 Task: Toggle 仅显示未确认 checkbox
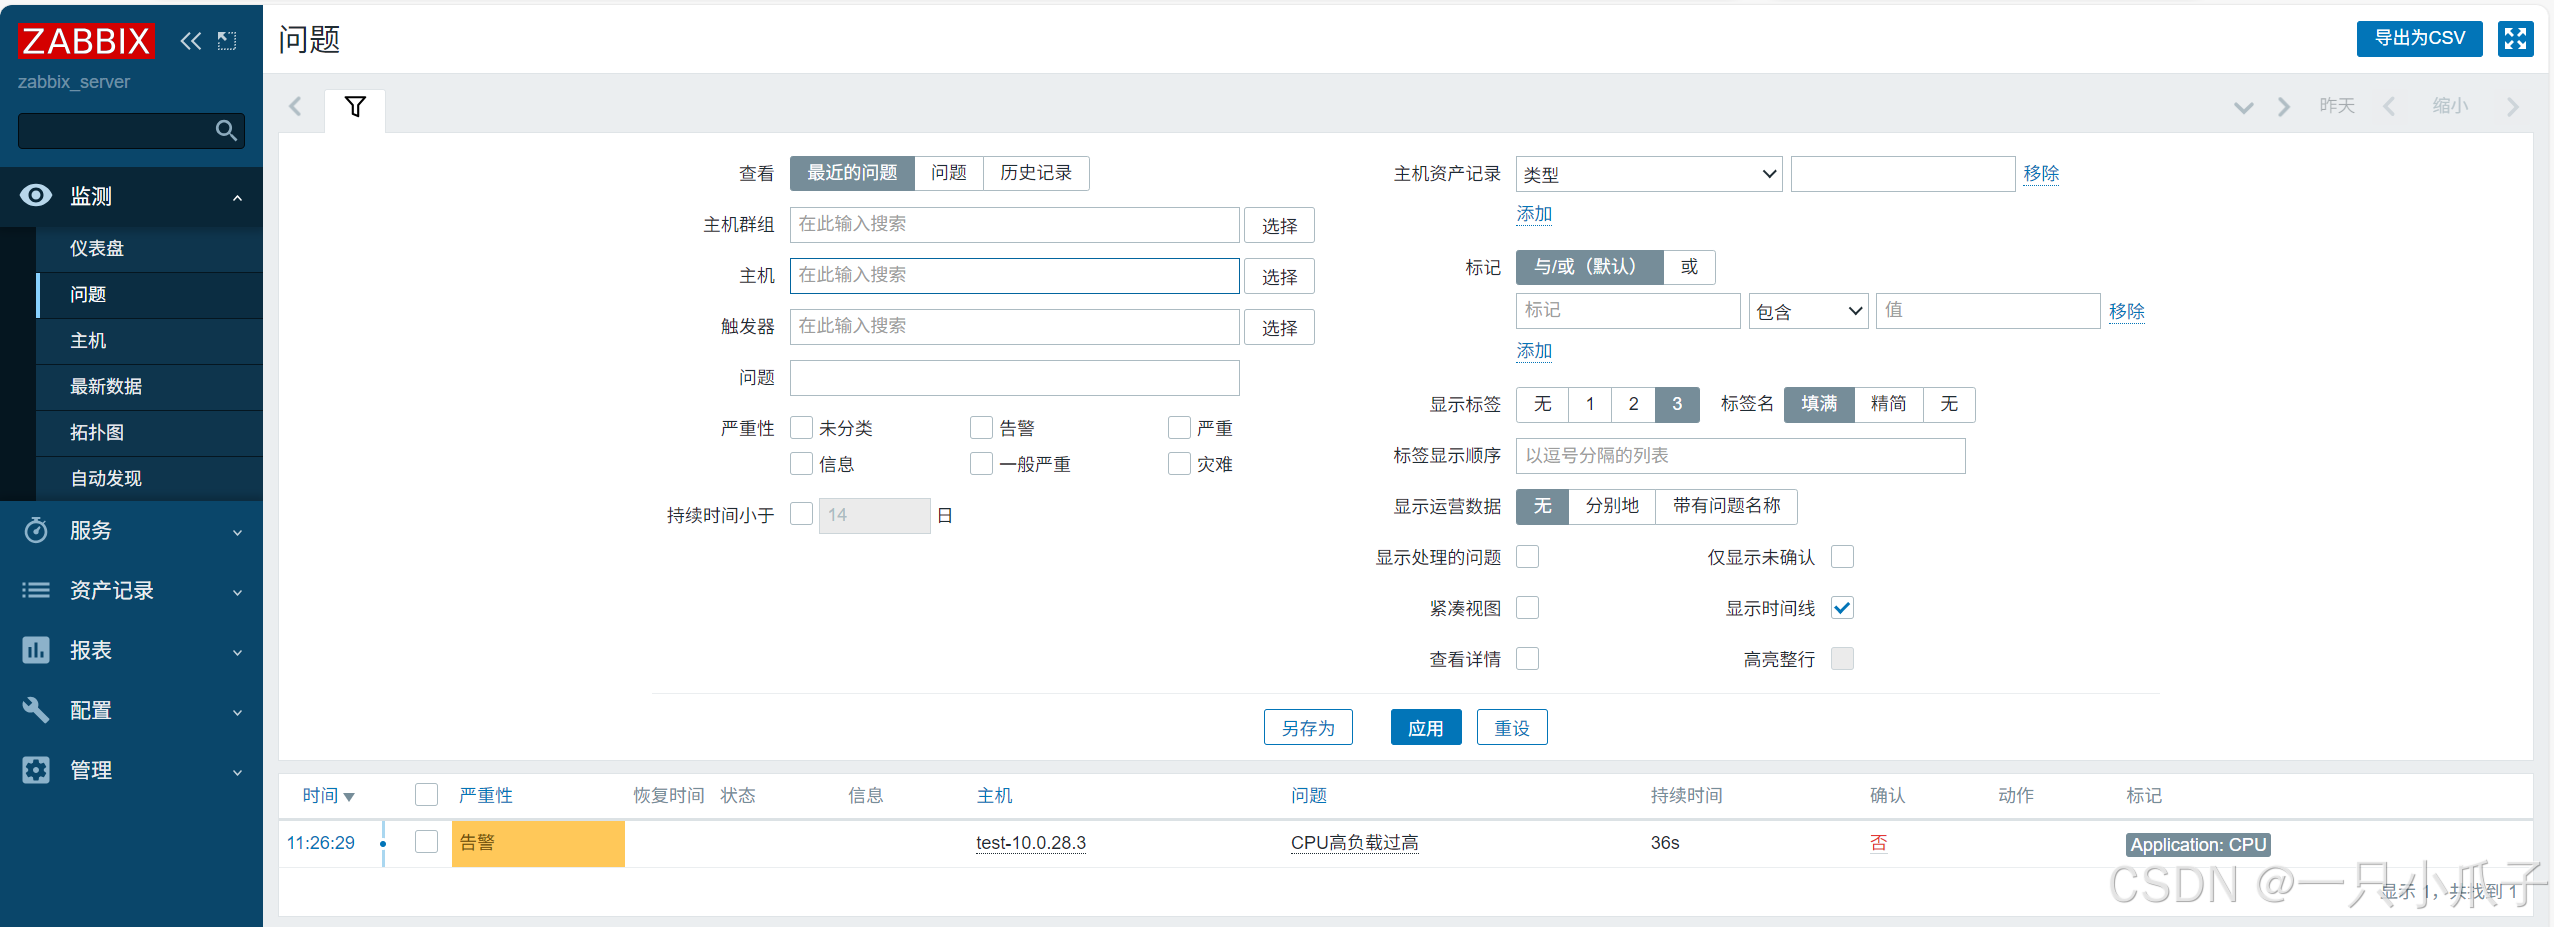[x=1842, y=556]
